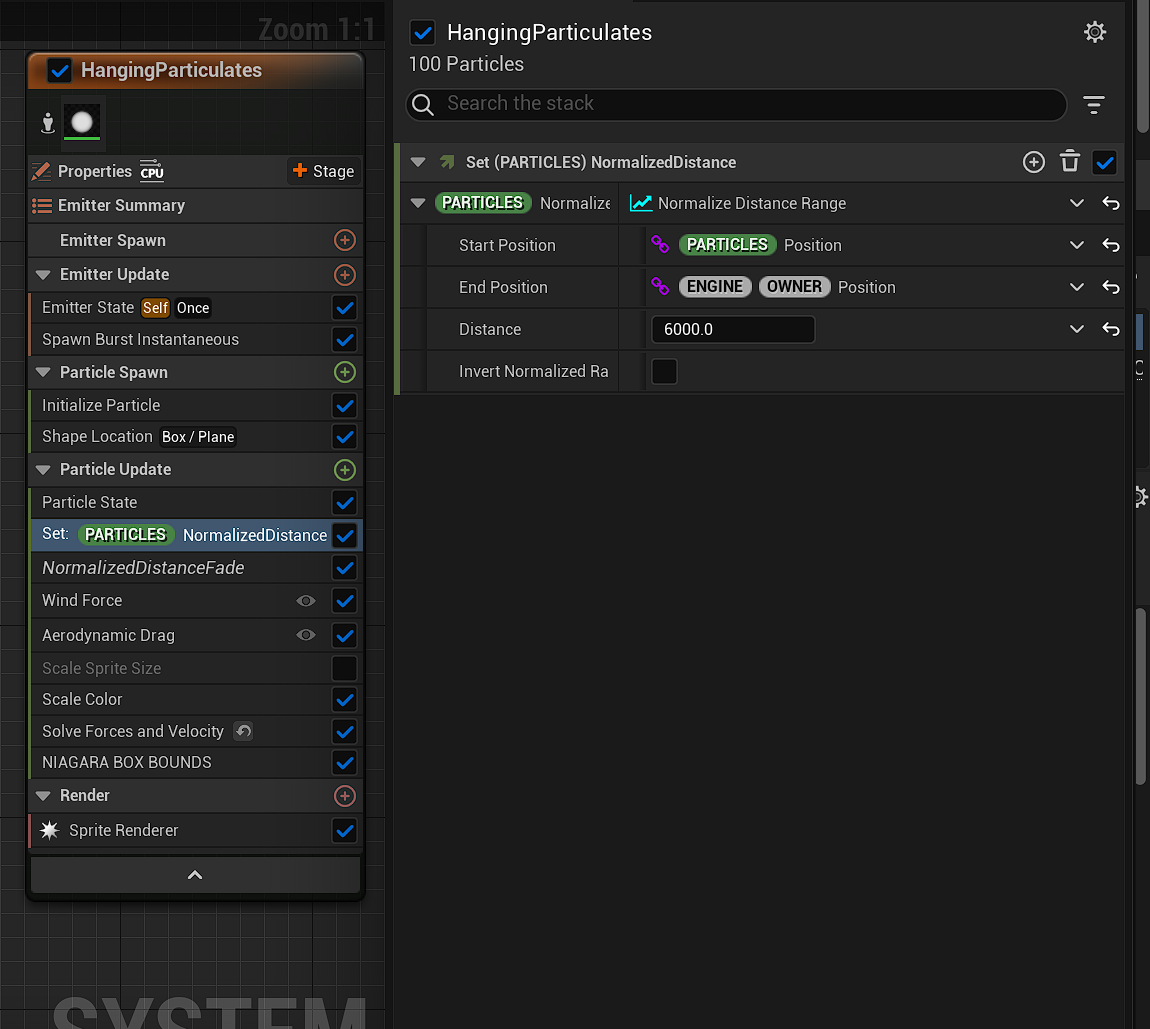Open the Start Position dropdown arrow
This screenshot has width=1150, height=1029.
tap(1077, 245)
